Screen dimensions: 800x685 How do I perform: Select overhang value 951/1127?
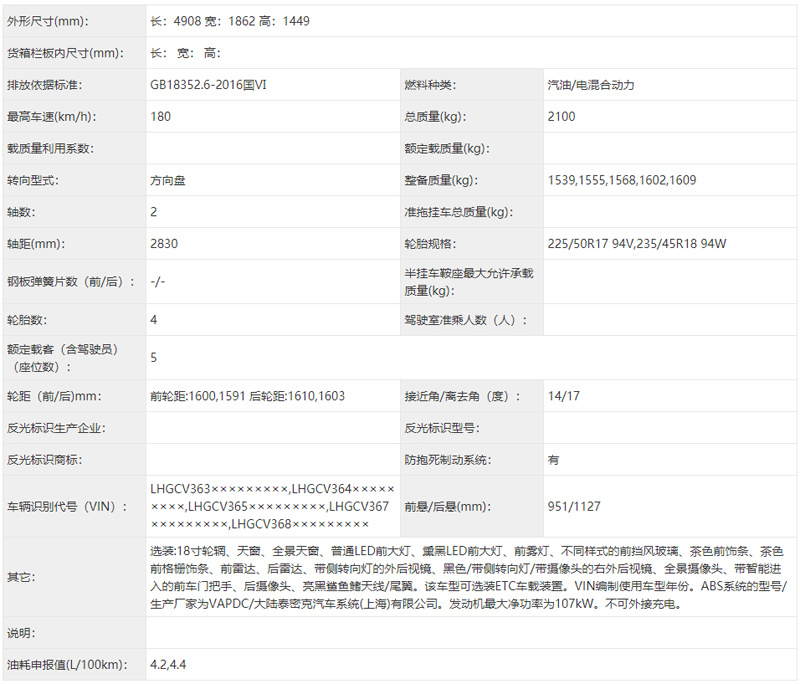[574, 506]
